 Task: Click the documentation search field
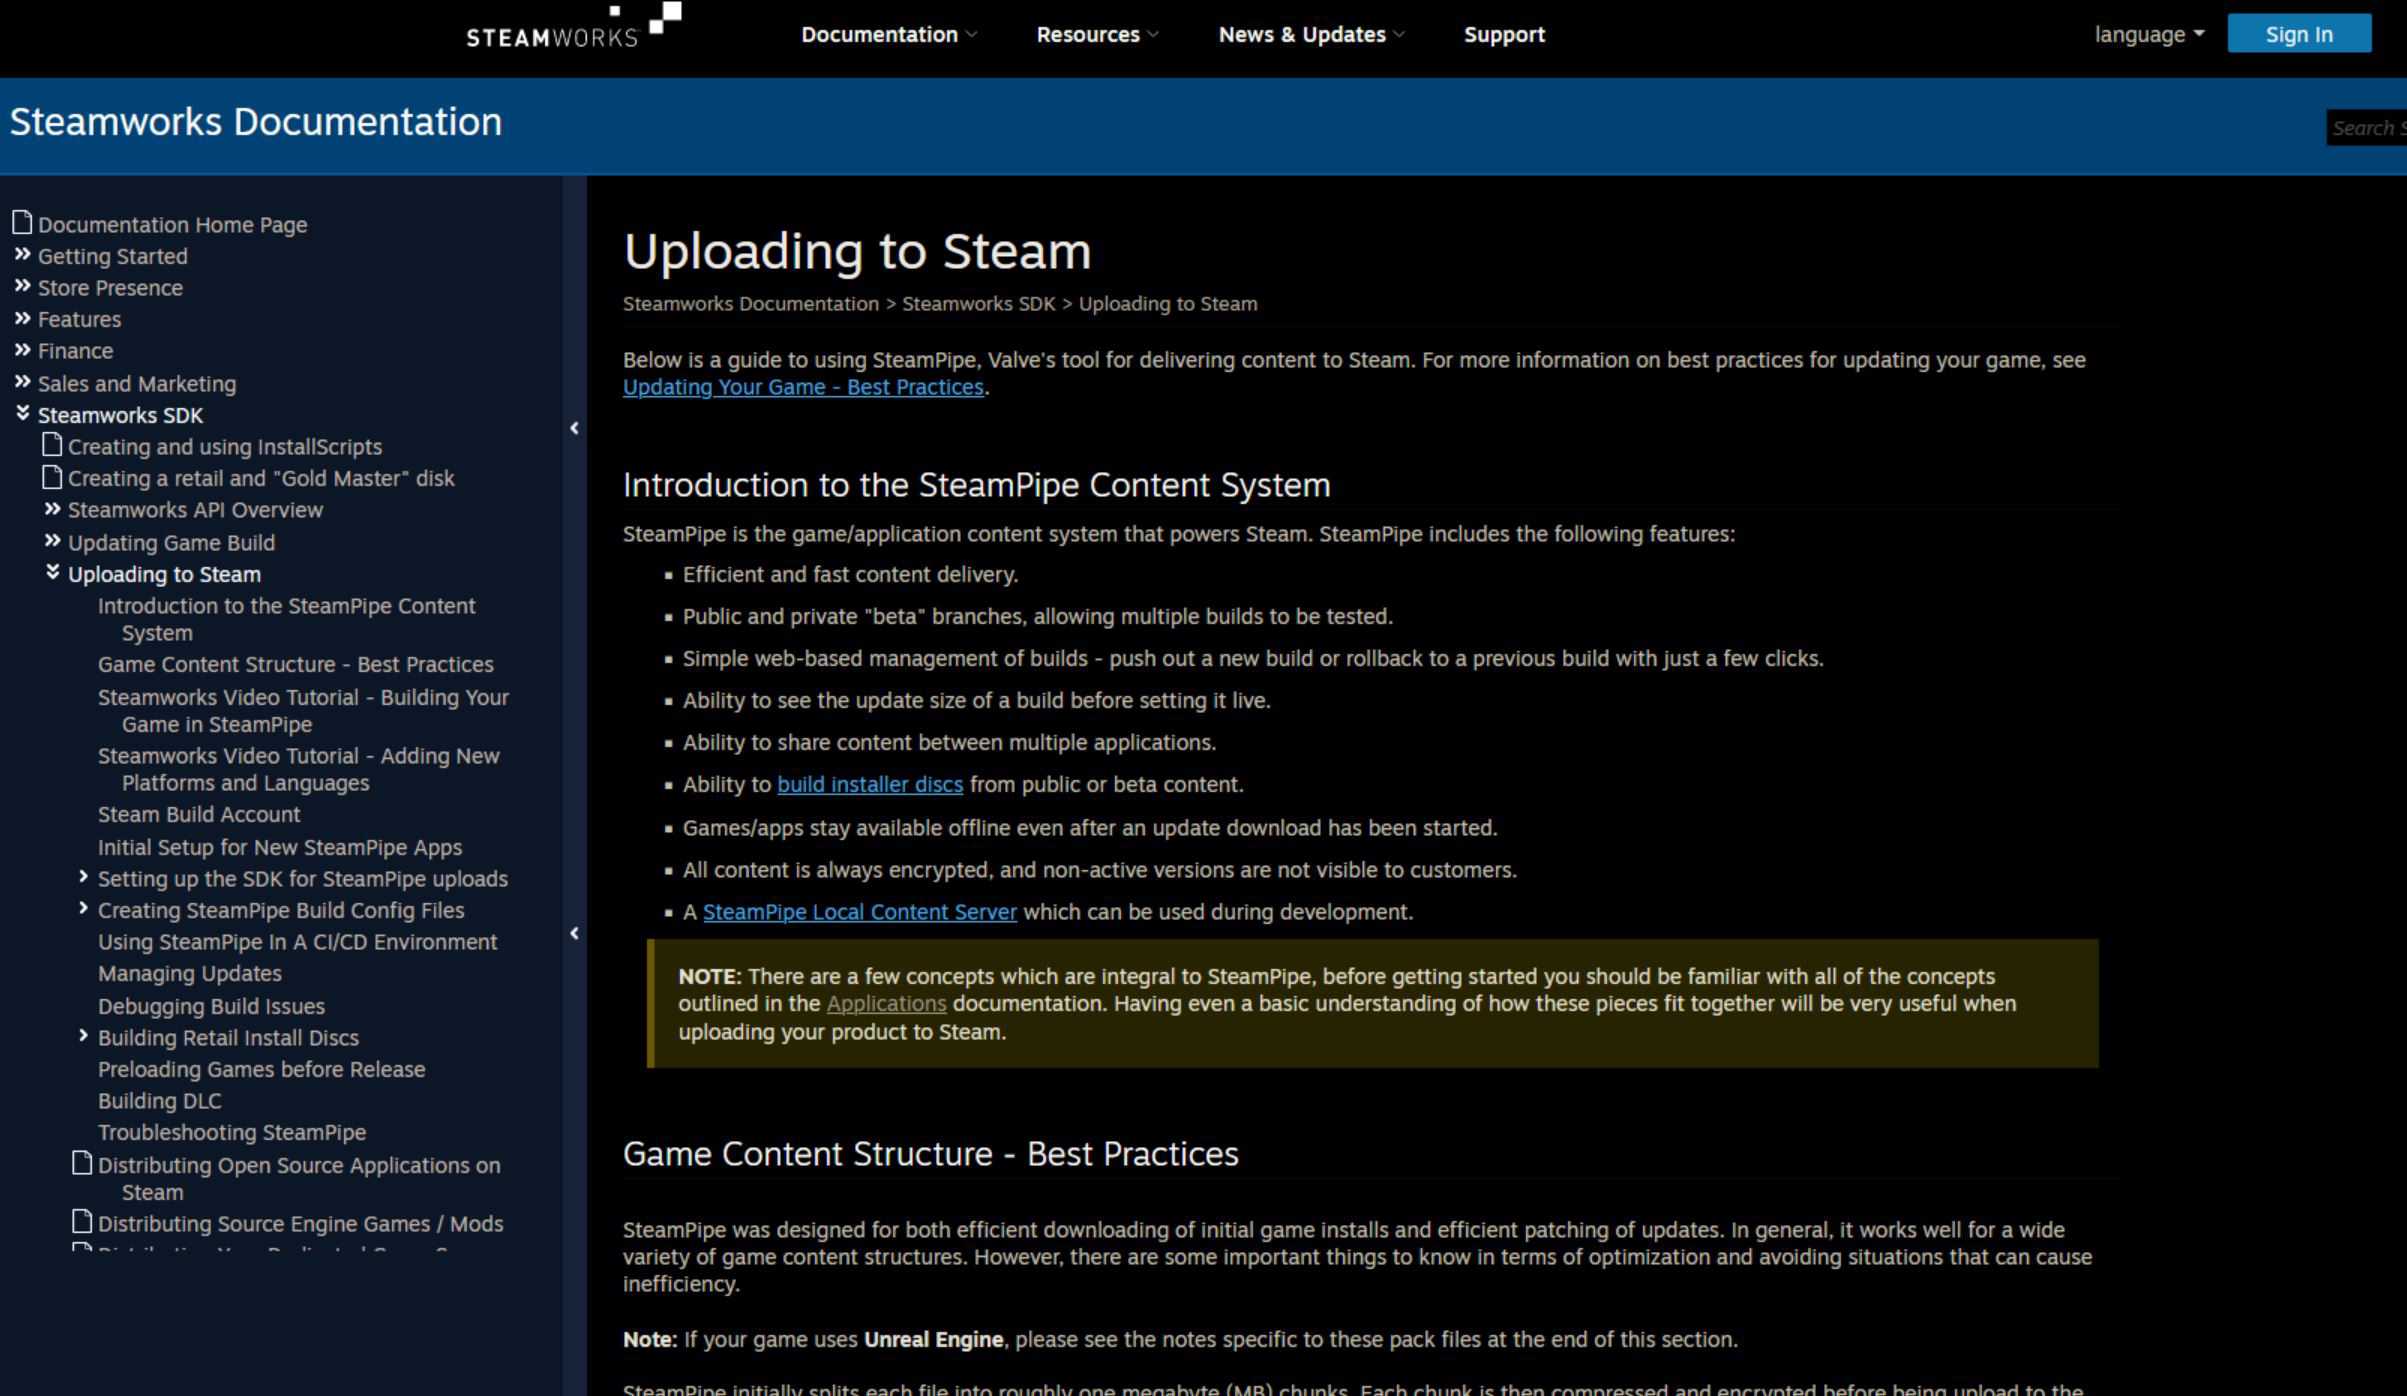2366,128
